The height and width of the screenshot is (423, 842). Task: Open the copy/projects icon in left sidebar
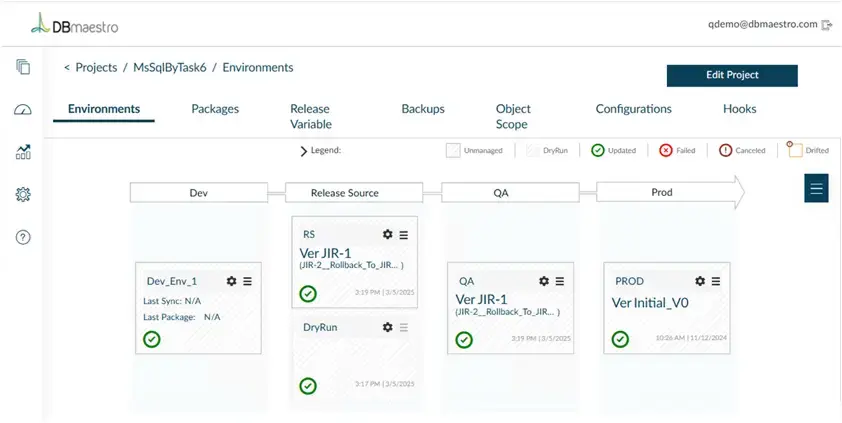pos(23,67)
